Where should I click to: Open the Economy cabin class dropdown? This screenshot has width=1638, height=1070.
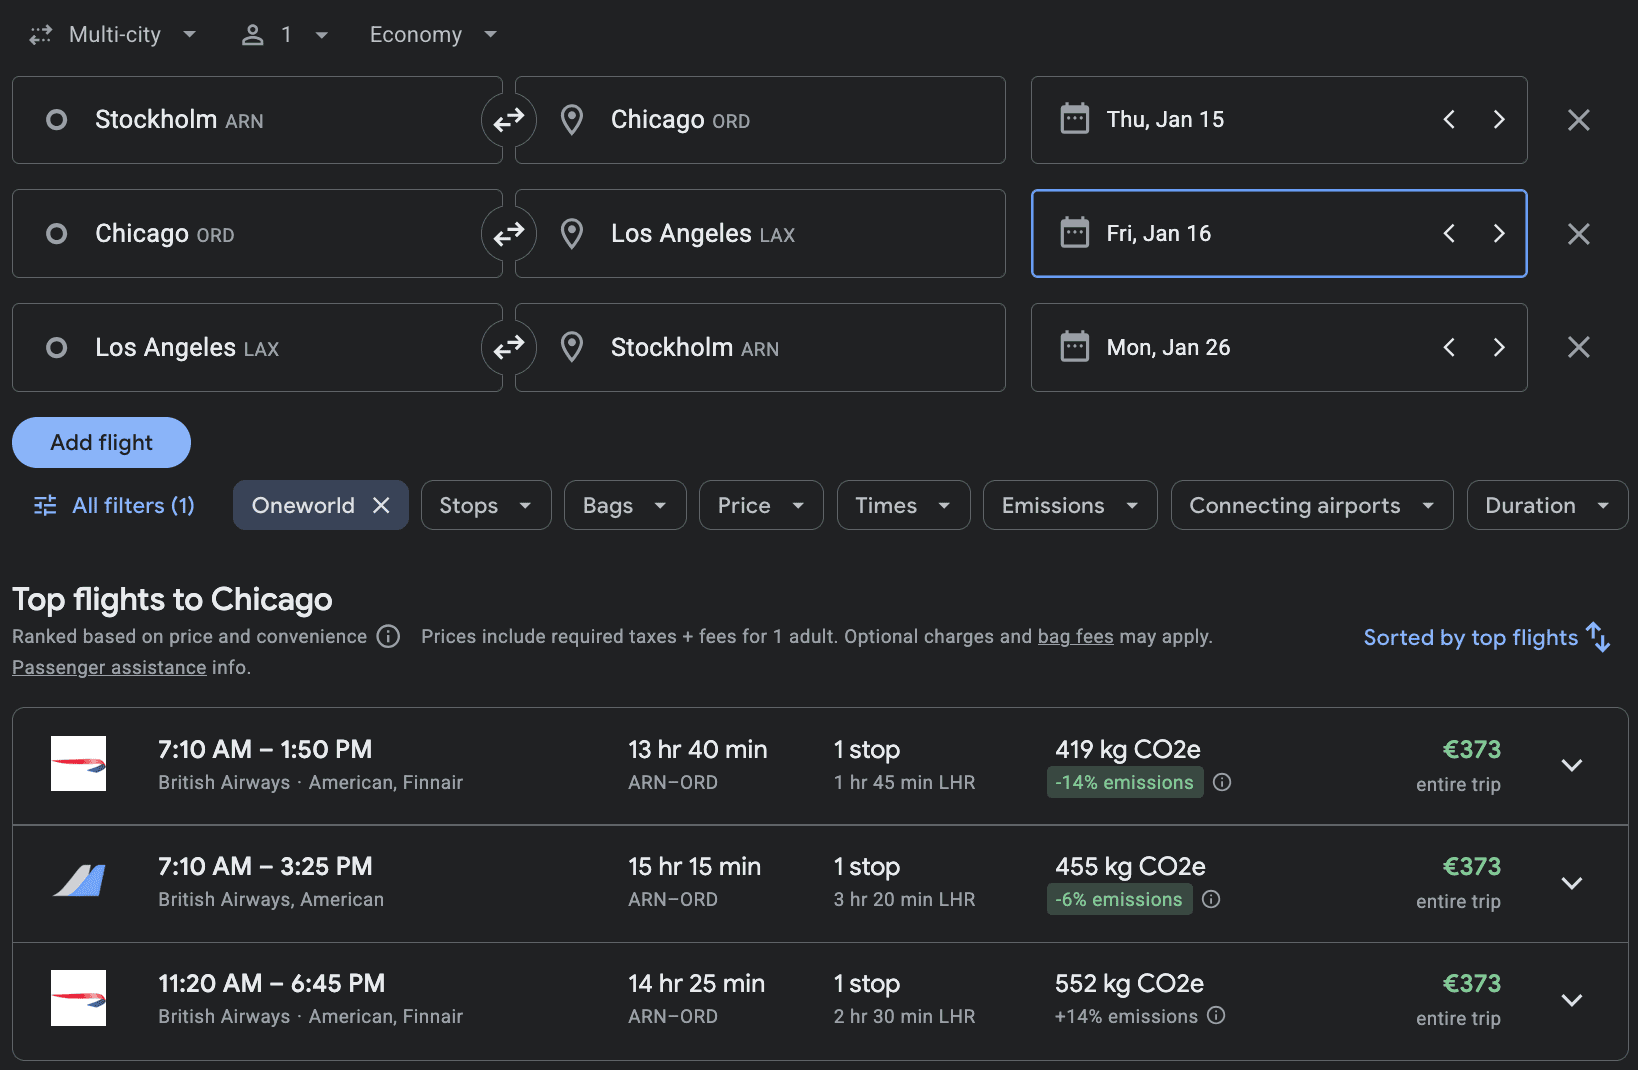point(432,35)
